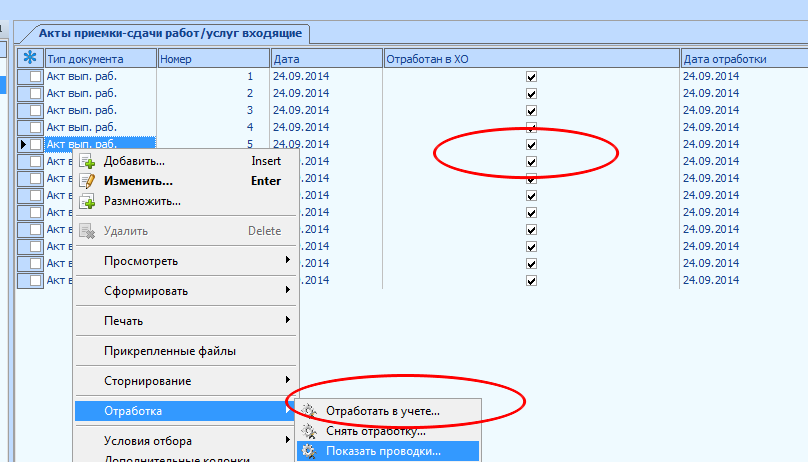Tick the selection checkbox for act number 1
Viewport: 808px width, 462px height.
coord(36,76)
